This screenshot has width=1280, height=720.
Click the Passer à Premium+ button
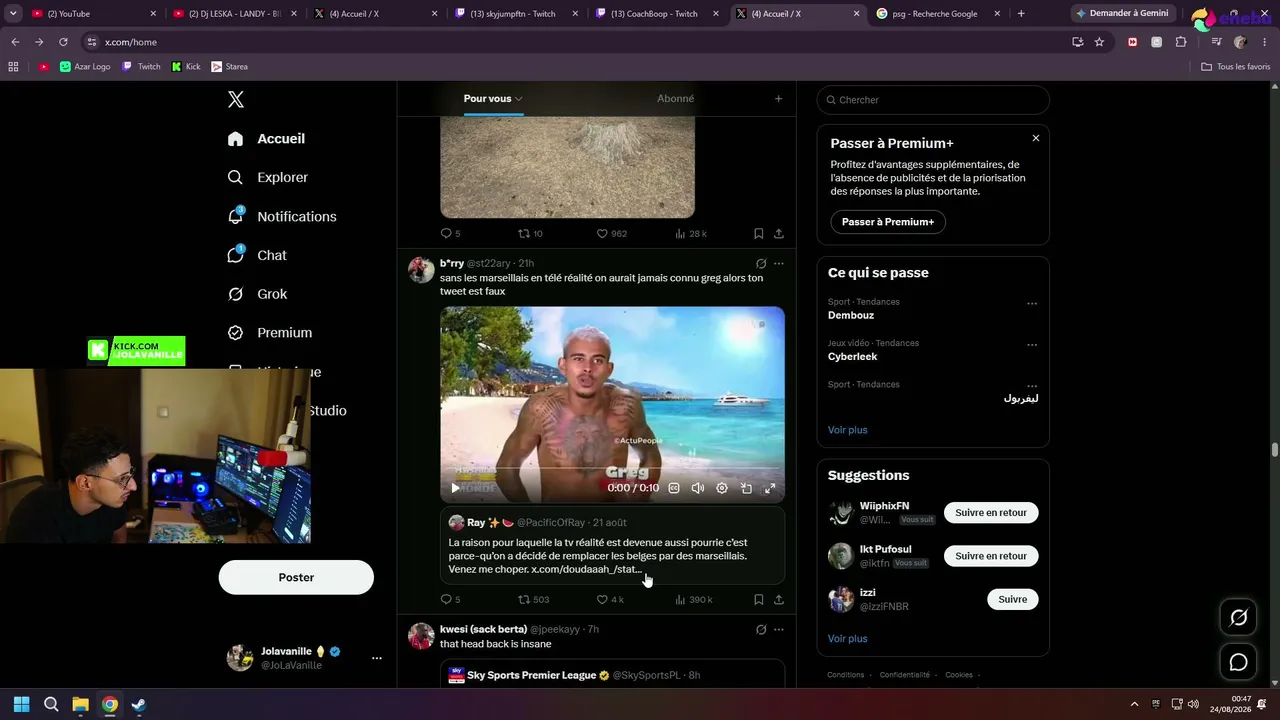pyautogui.click(x=888, y=222)
